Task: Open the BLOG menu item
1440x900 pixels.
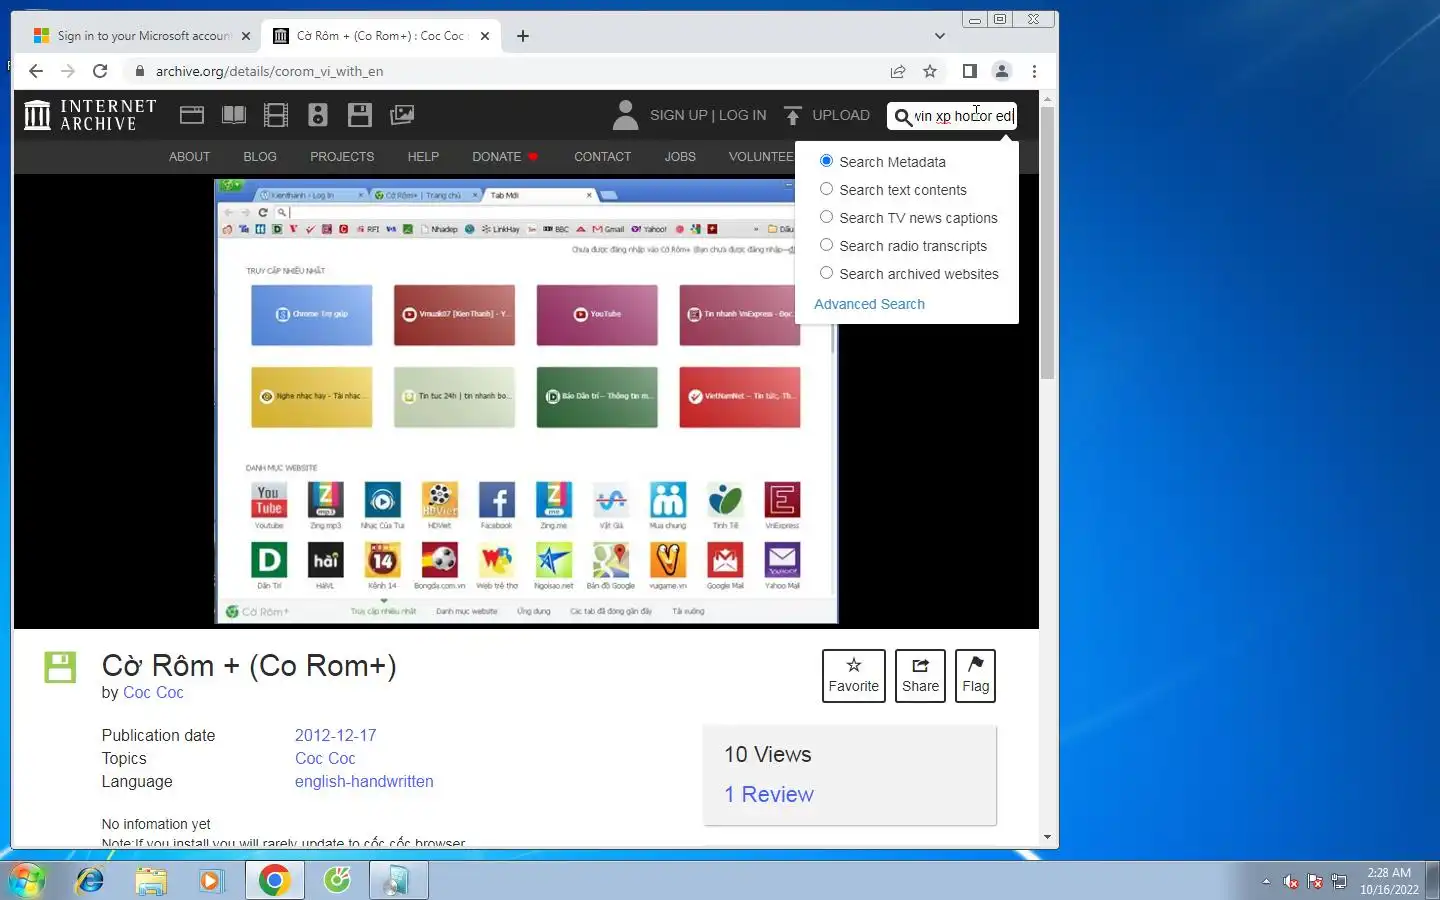Action: click(x=260, y=157)
